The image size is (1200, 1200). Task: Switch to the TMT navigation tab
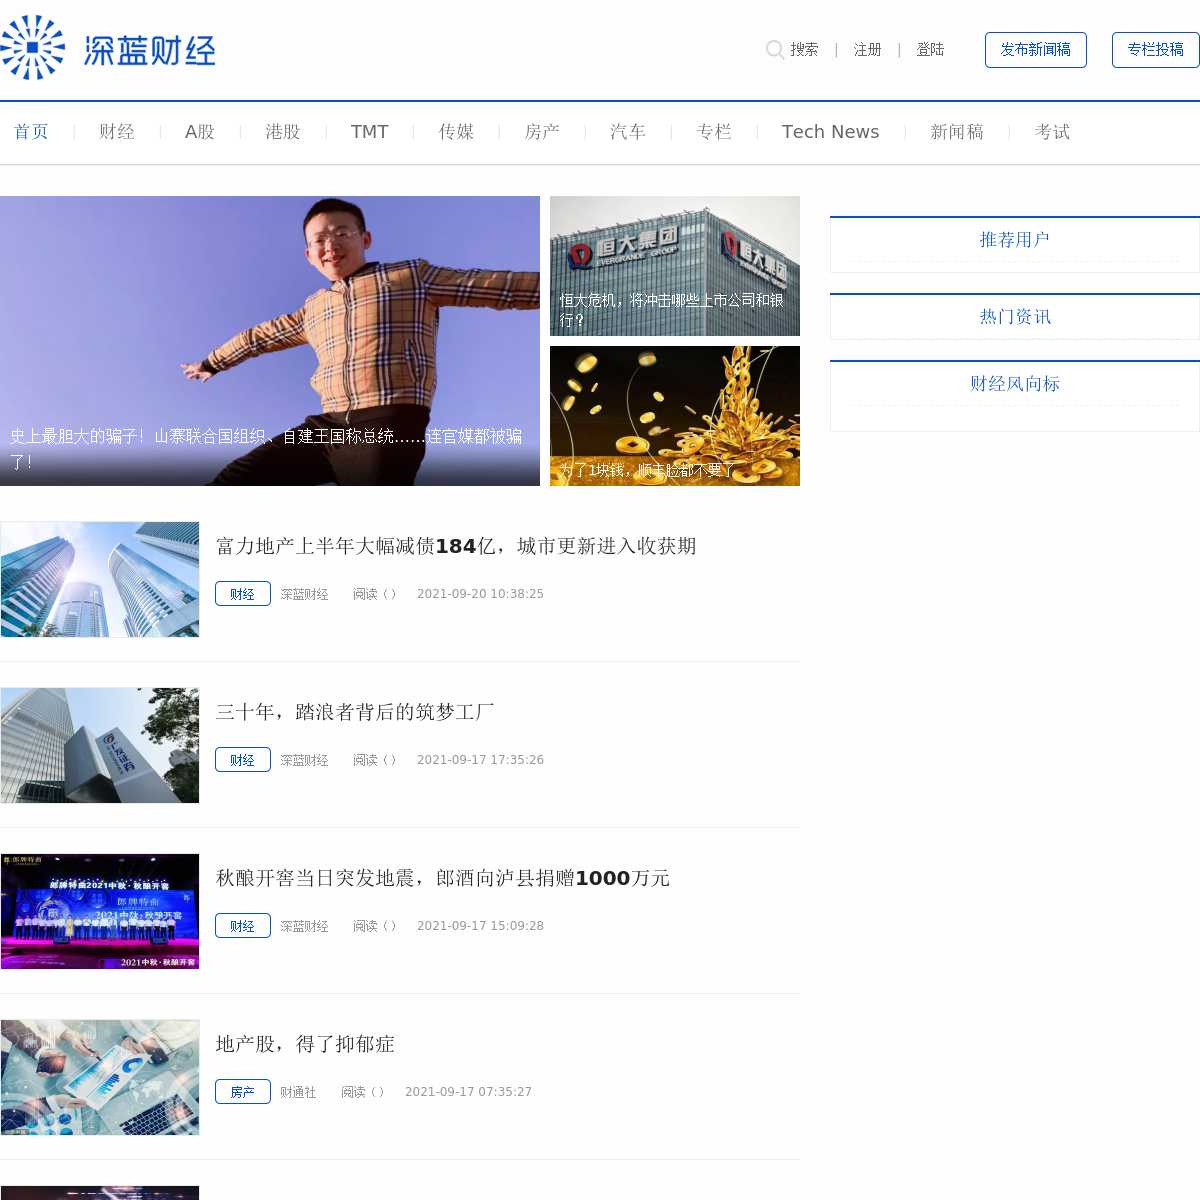pos(369,132)
